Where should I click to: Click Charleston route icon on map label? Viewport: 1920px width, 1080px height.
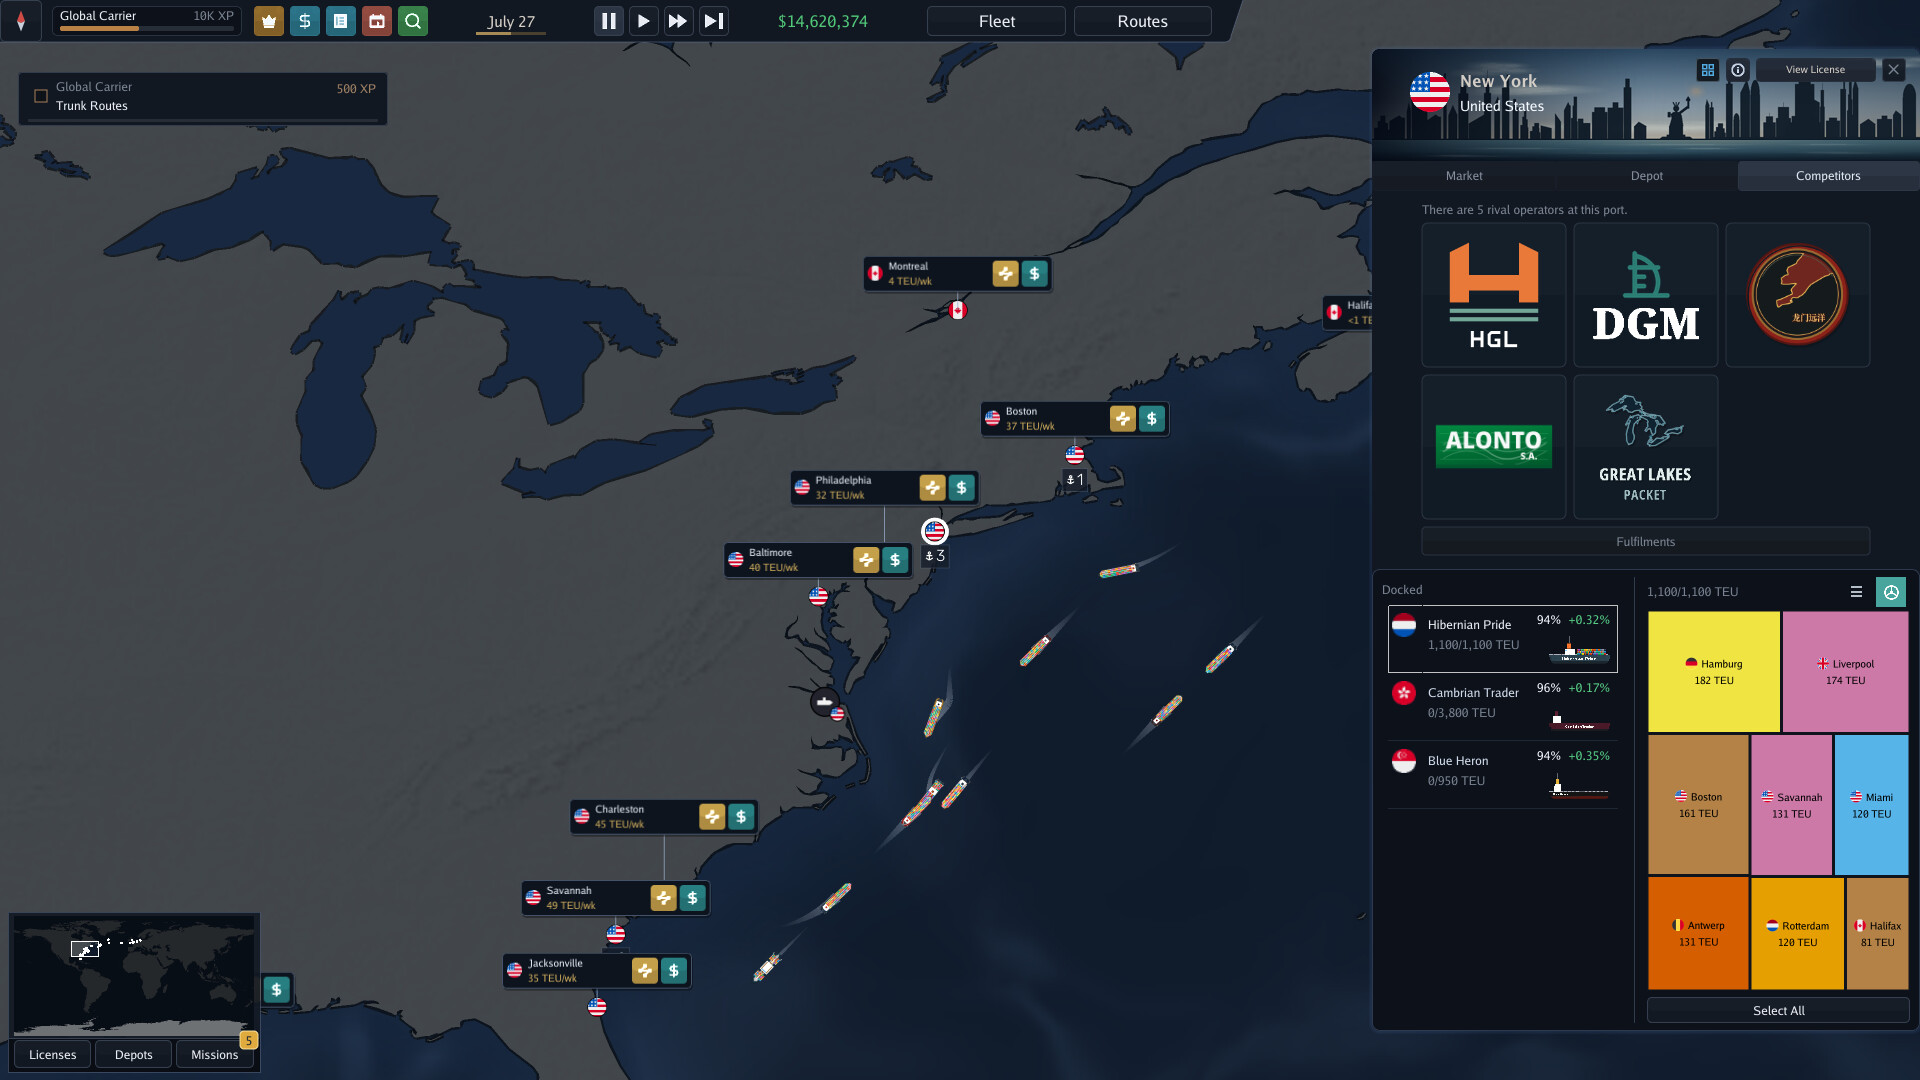(x=712, y=816)
